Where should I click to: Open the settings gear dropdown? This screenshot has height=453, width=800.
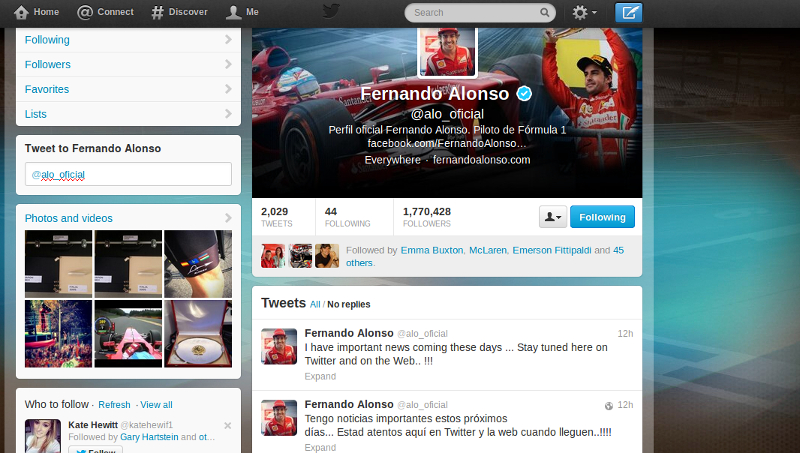[x=584, y=12]
